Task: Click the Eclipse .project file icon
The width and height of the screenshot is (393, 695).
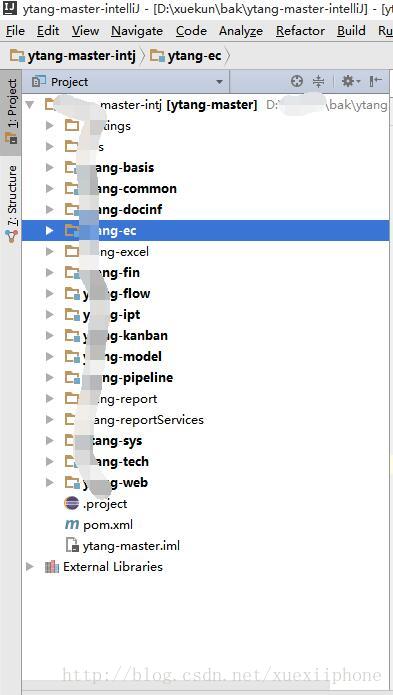Action: [72, 504]
